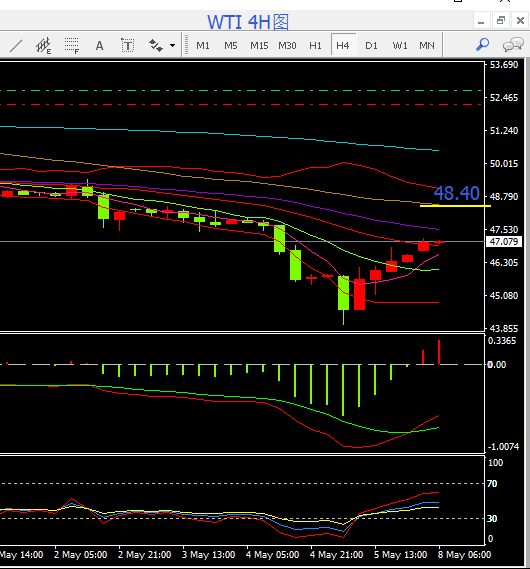The image size is (530, 569).
Task: Click the toolbar grip handle before M1
Action: [x=186, y=45]
